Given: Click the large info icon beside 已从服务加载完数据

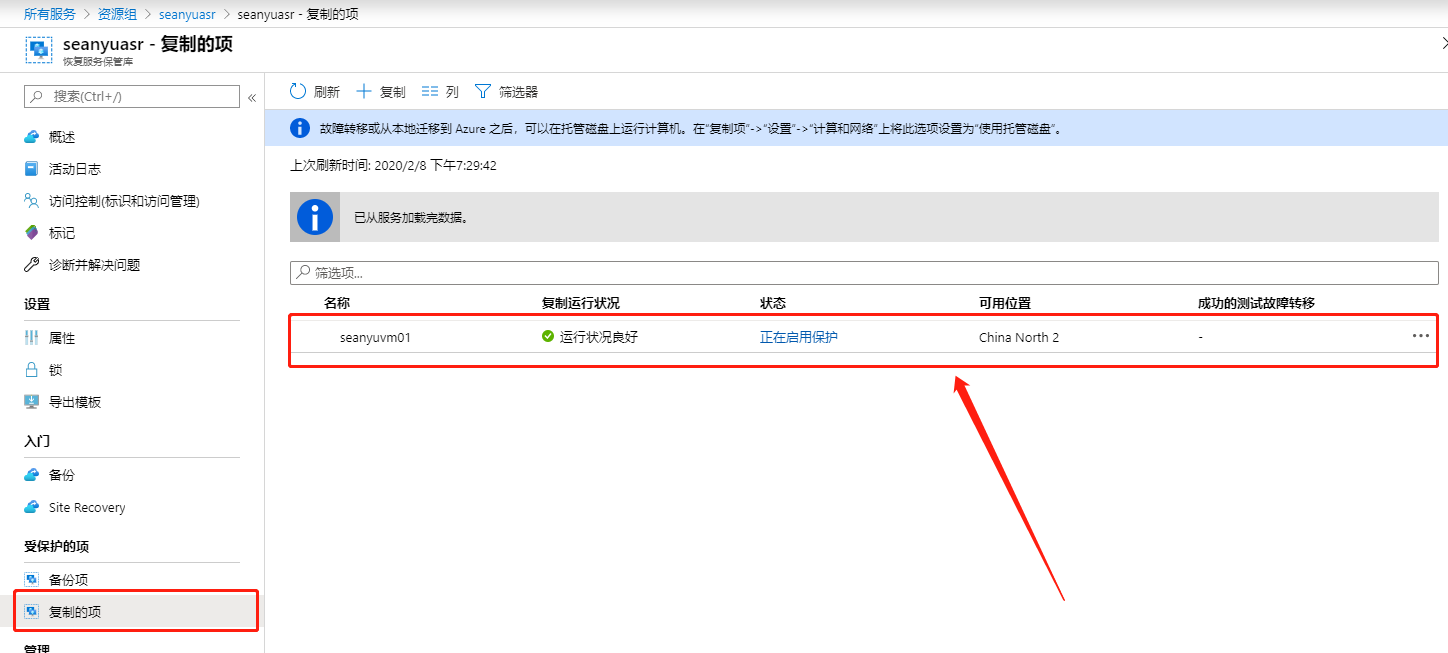Looking at the screenshot, I should pyautogui.click(x=315, y=217).
